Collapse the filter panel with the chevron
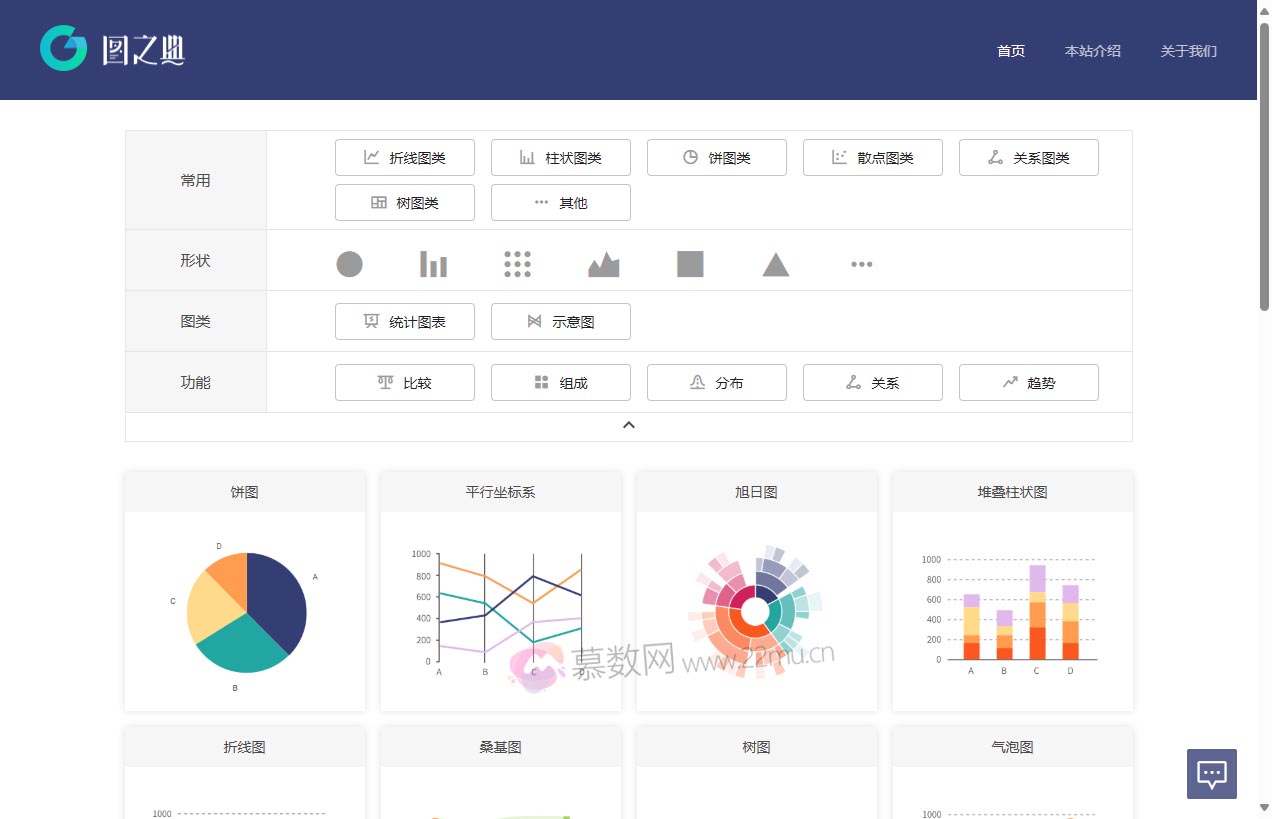This screenshot has height=819, width=1272. [x=628, y=424]
